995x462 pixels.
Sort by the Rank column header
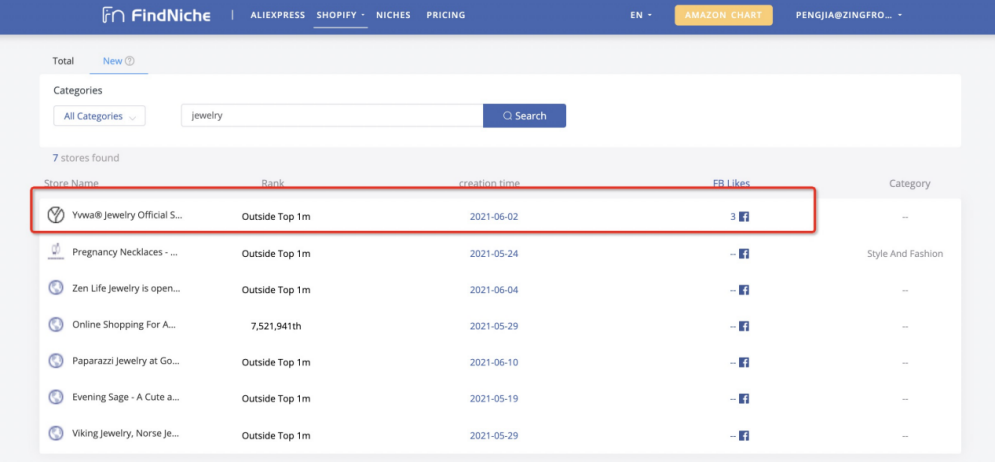(x=273, y=183)
